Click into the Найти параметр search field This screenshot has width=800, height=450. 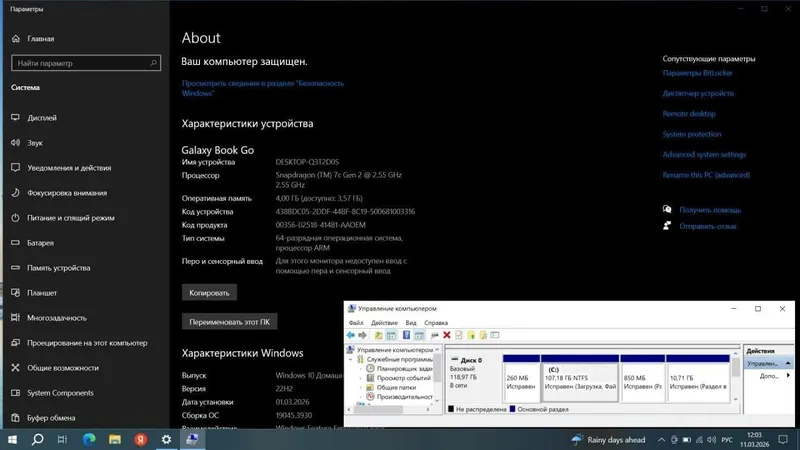click(86, 63)
